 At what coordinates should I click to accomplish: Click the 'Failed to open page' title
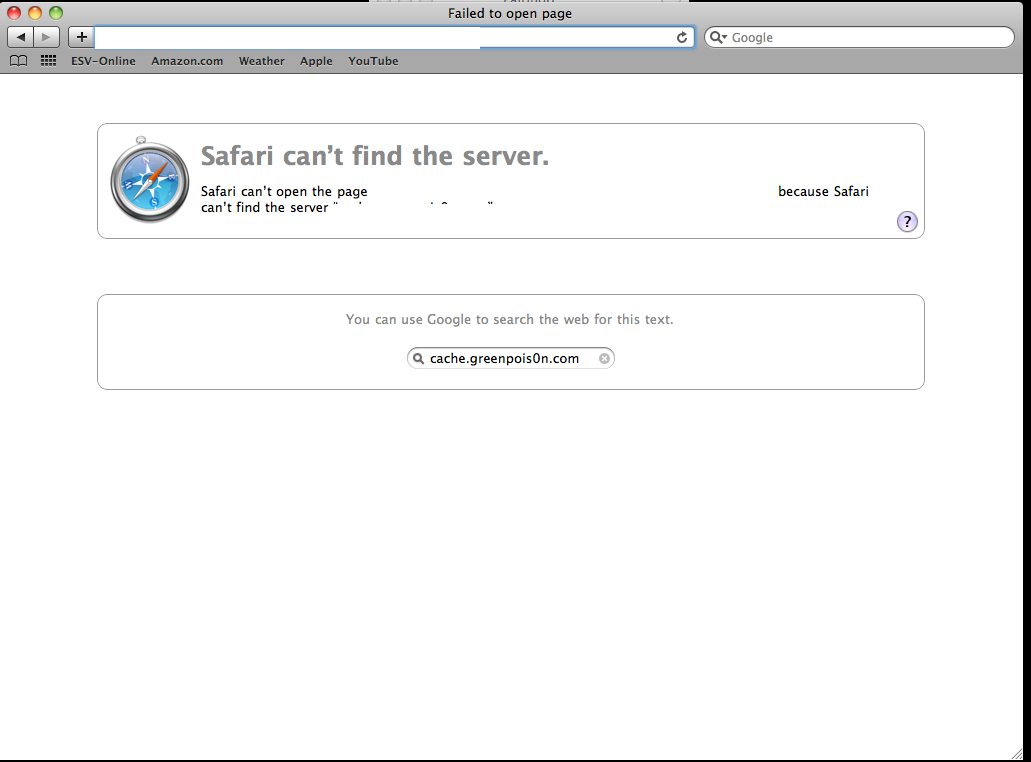(510, 13)
